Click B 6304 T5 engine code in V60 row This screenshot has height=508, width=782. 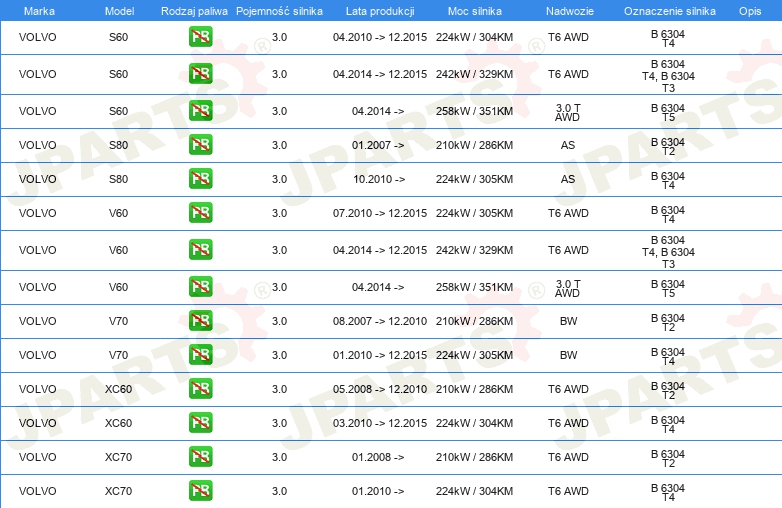pos(668,289)
